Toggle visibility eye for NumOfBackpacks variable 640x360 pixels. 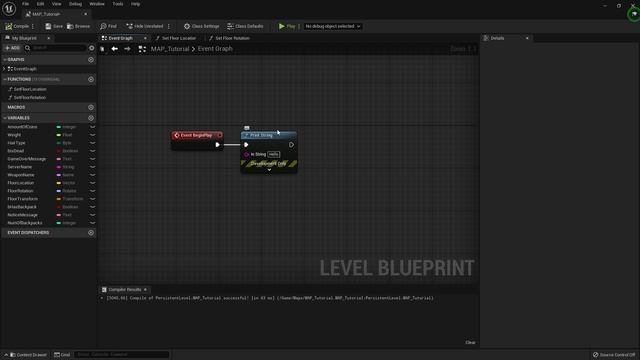(92, 223)
